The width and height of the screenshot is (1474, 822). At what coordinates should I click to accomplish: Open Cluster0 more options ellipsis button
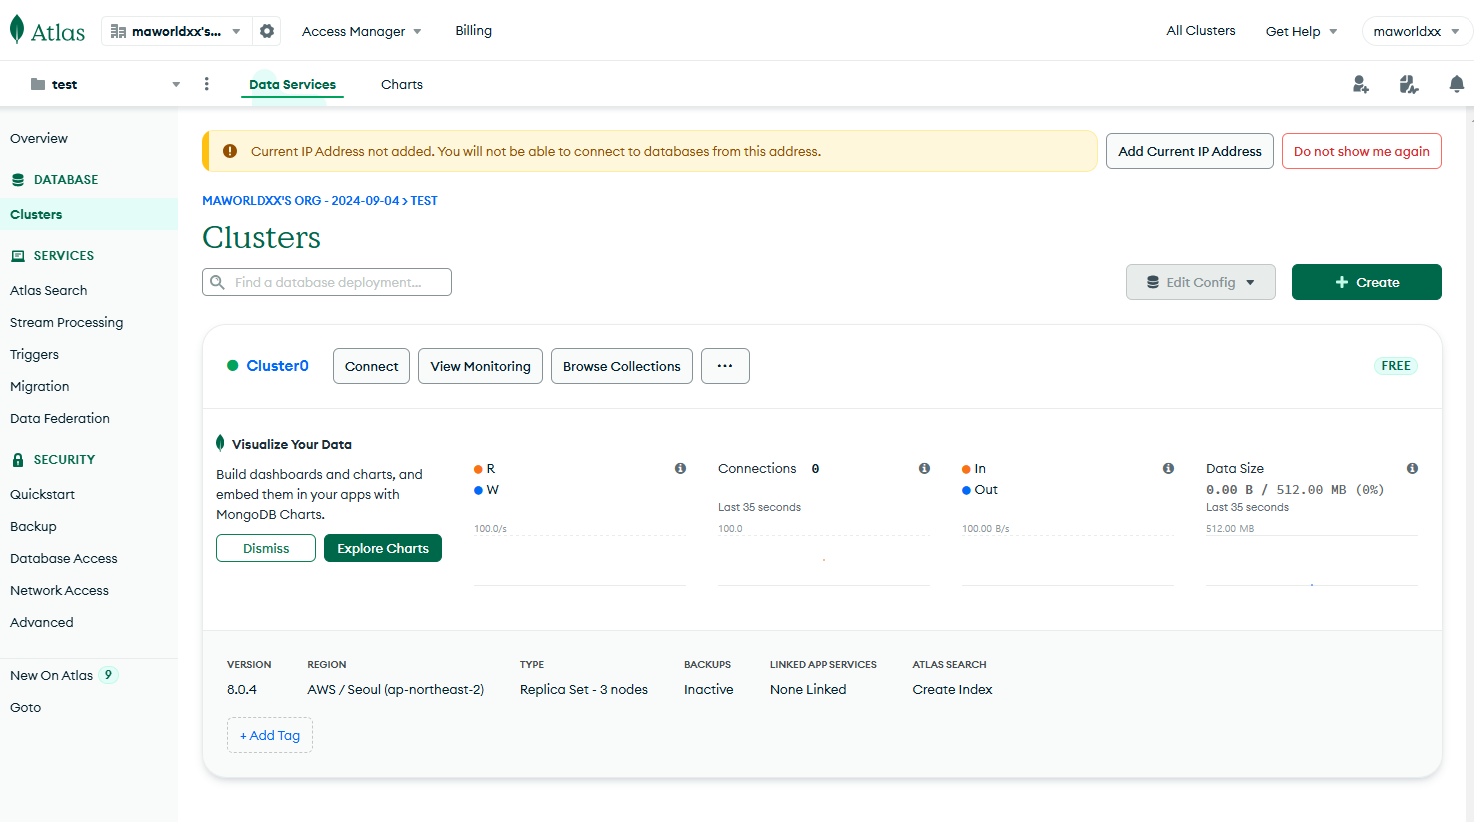725,366
